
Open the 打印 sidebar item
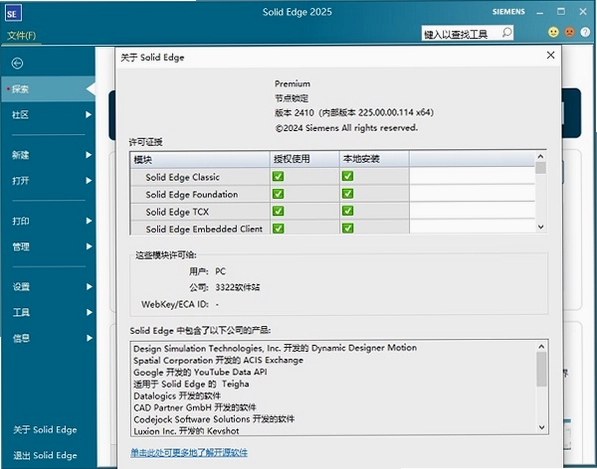[48, 221]
